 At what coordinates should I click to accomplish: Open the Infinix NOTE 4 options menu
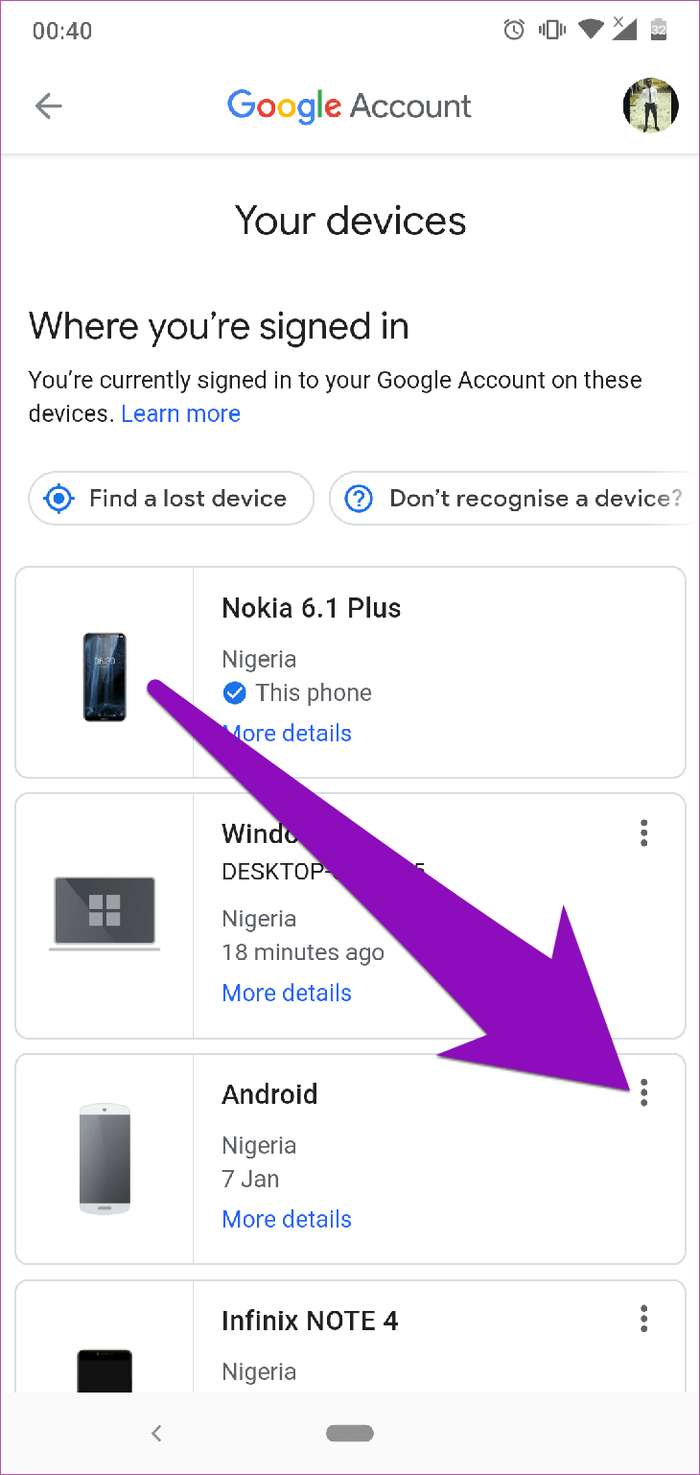[x=644, y=1319]
